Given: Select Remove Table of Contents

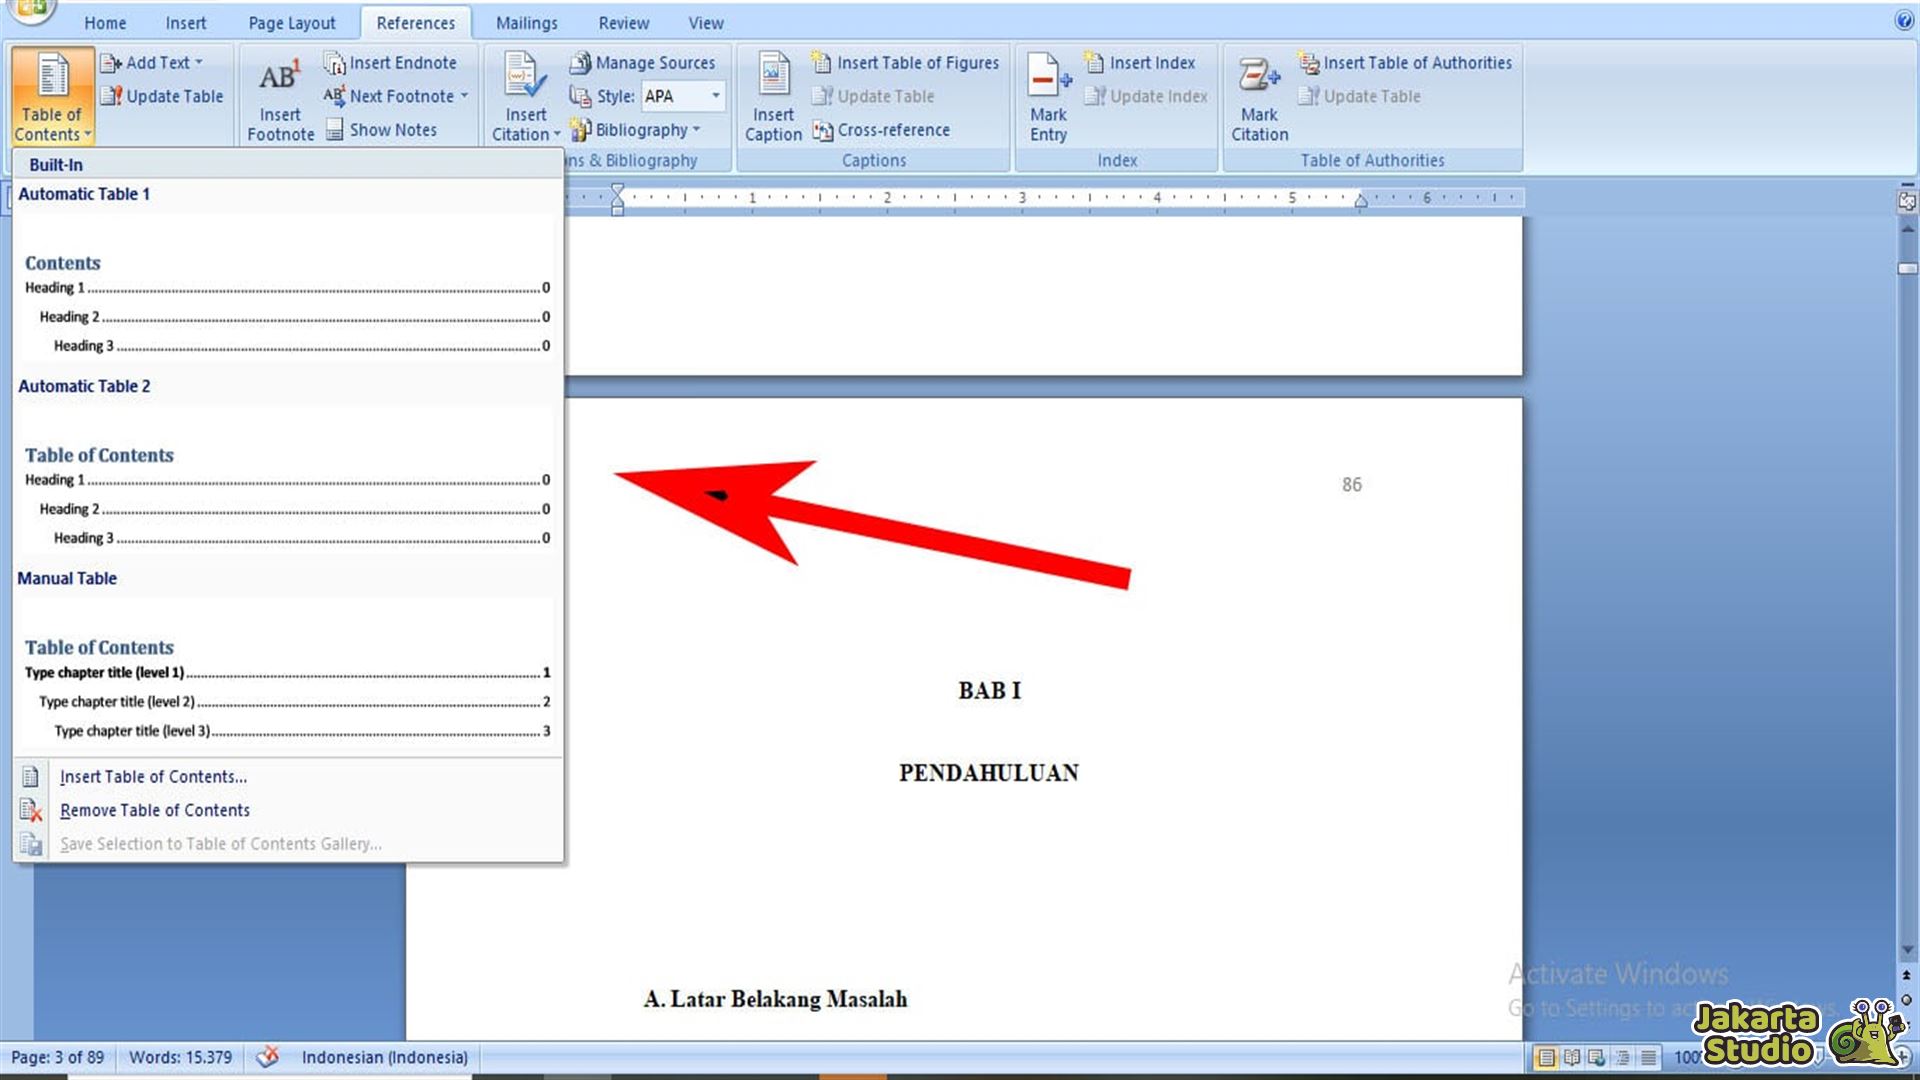Looking at the screenshot, I should (x=155, y=810).
